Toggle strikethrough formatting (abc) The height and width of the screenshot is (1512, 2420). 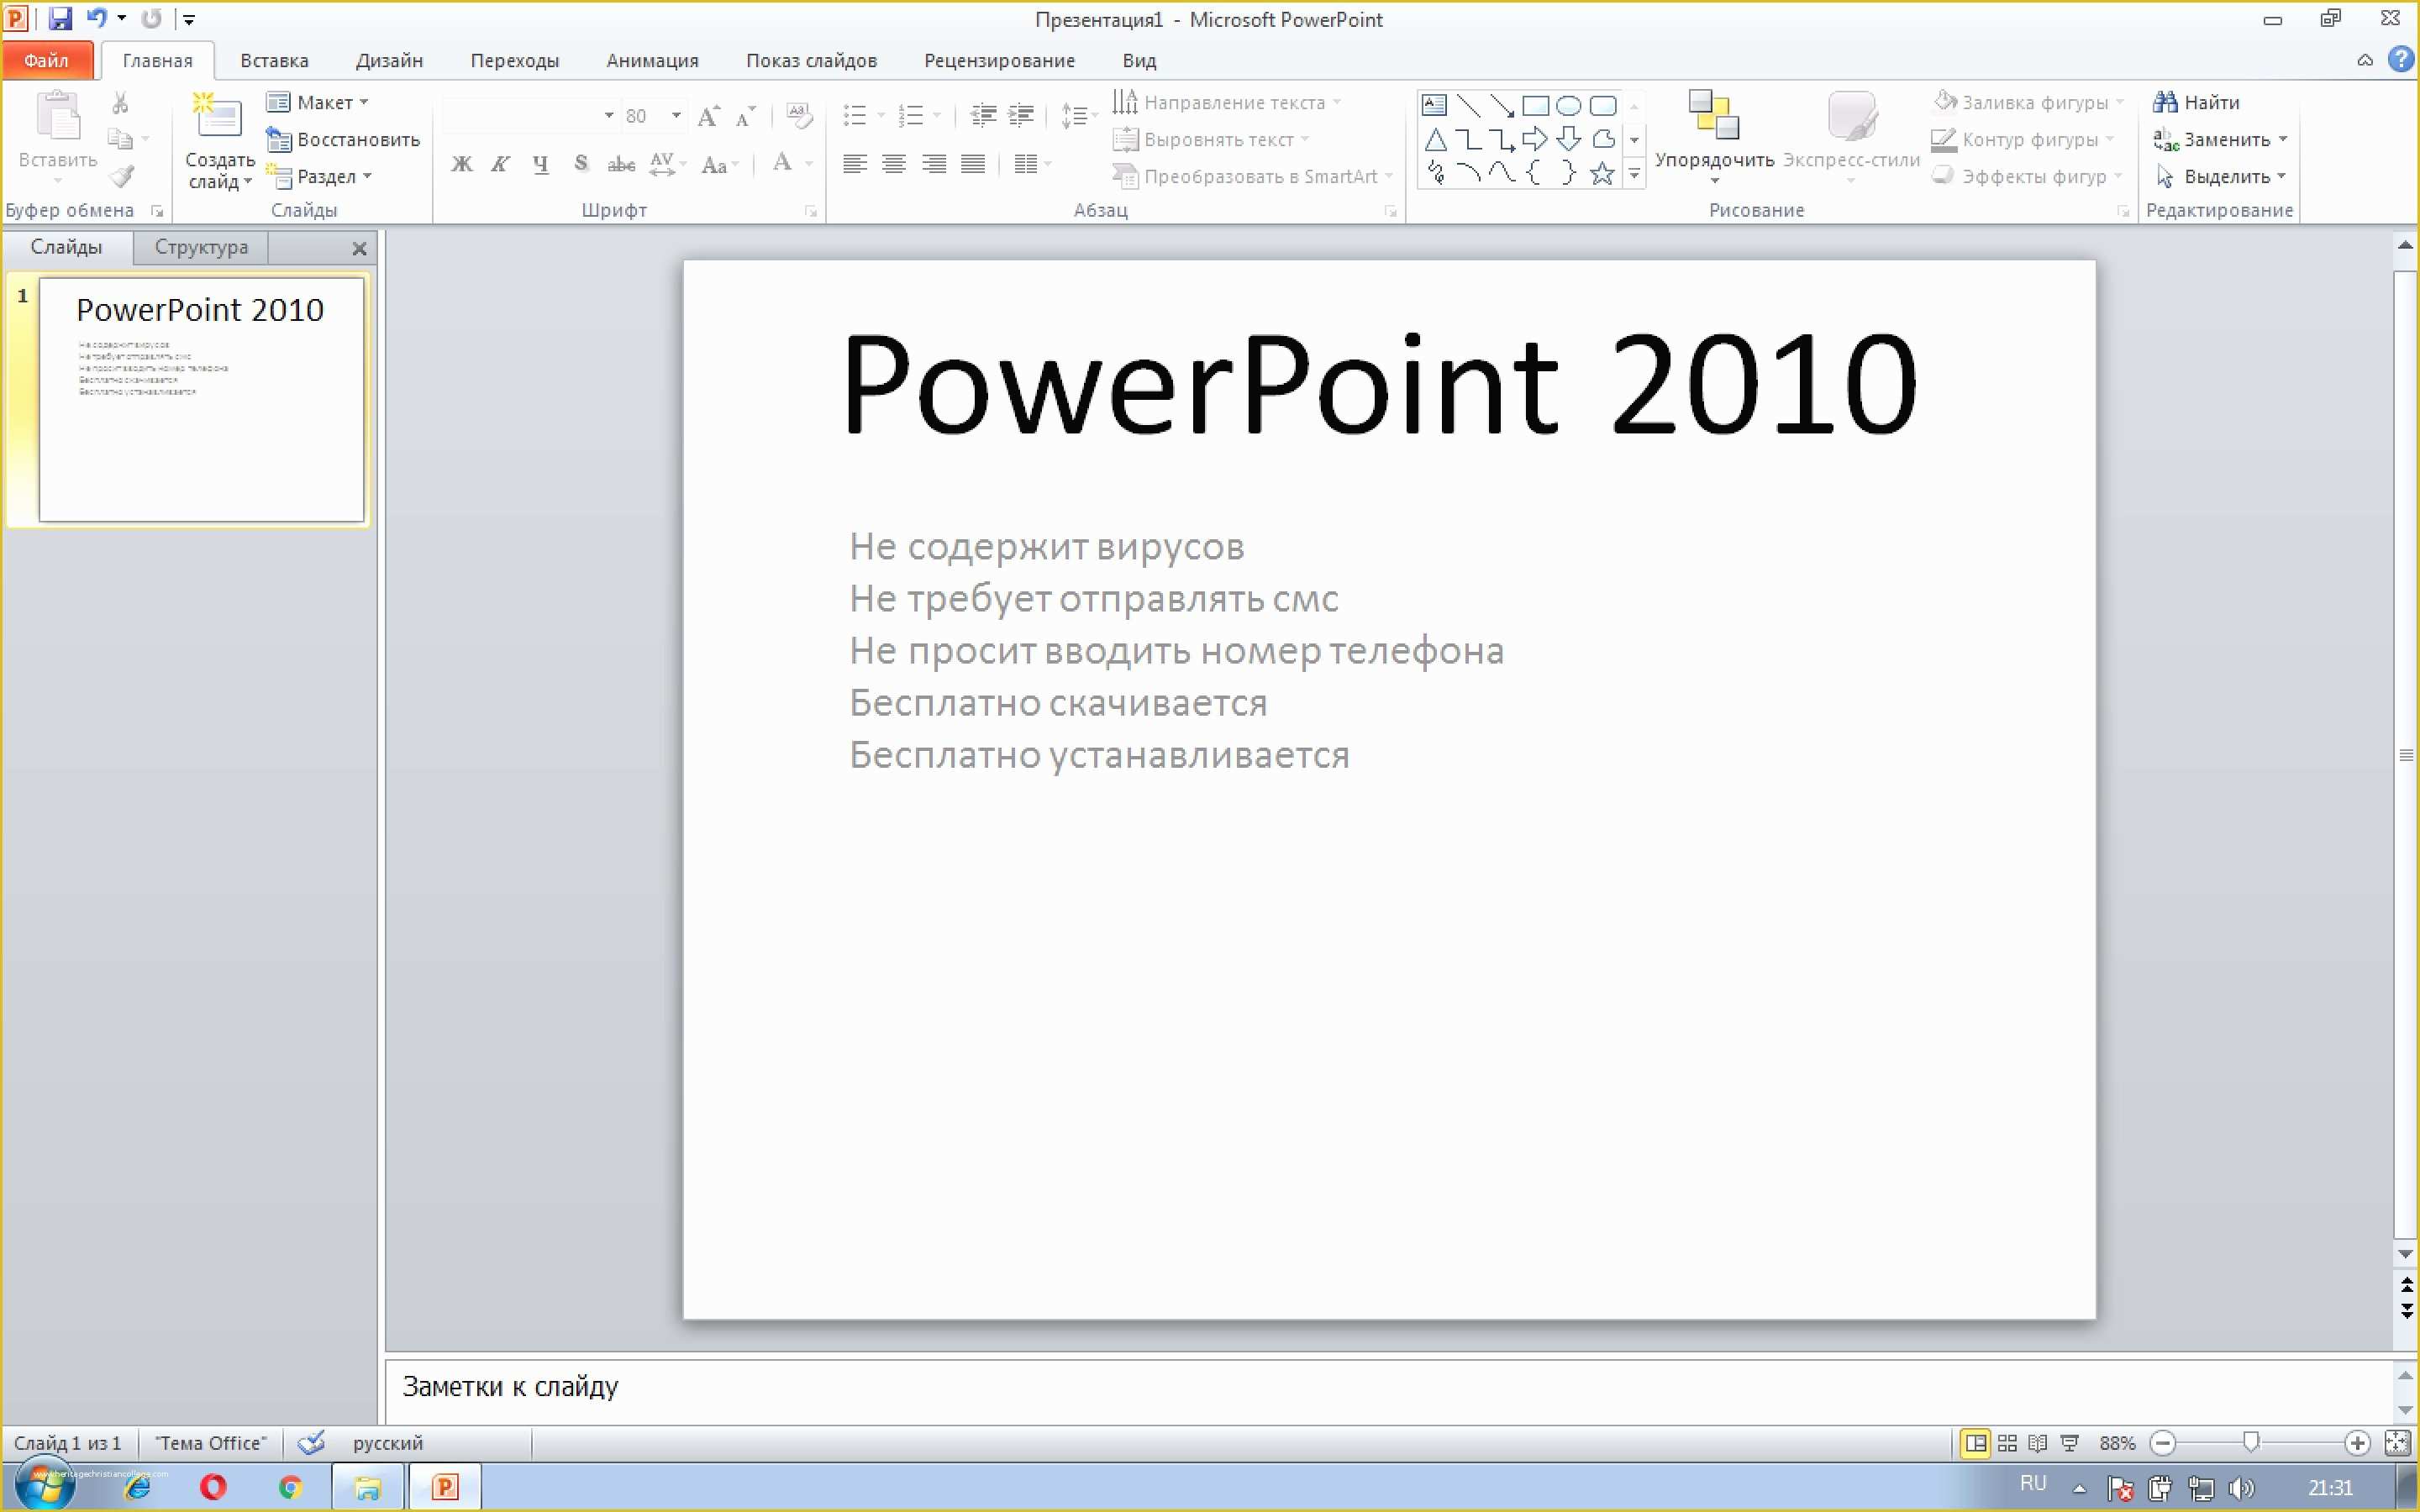point(621,164)
